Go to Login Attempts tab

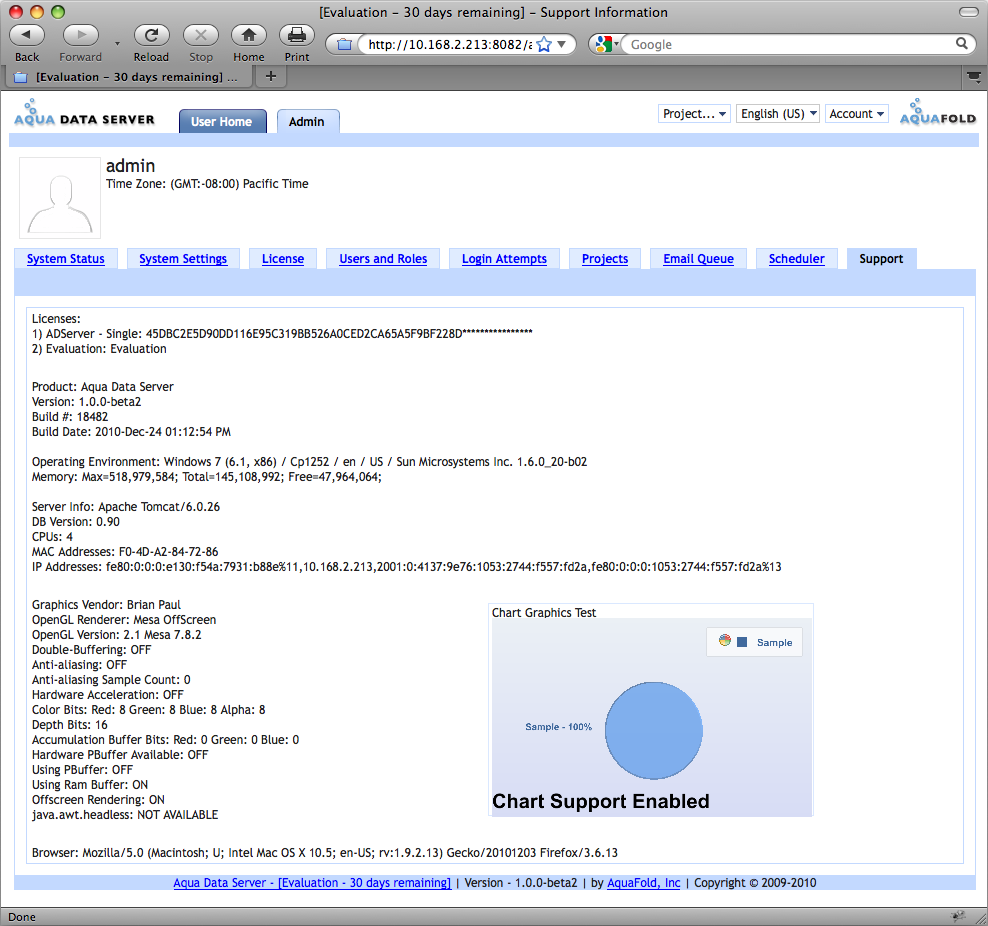click(x=504, y=259)
